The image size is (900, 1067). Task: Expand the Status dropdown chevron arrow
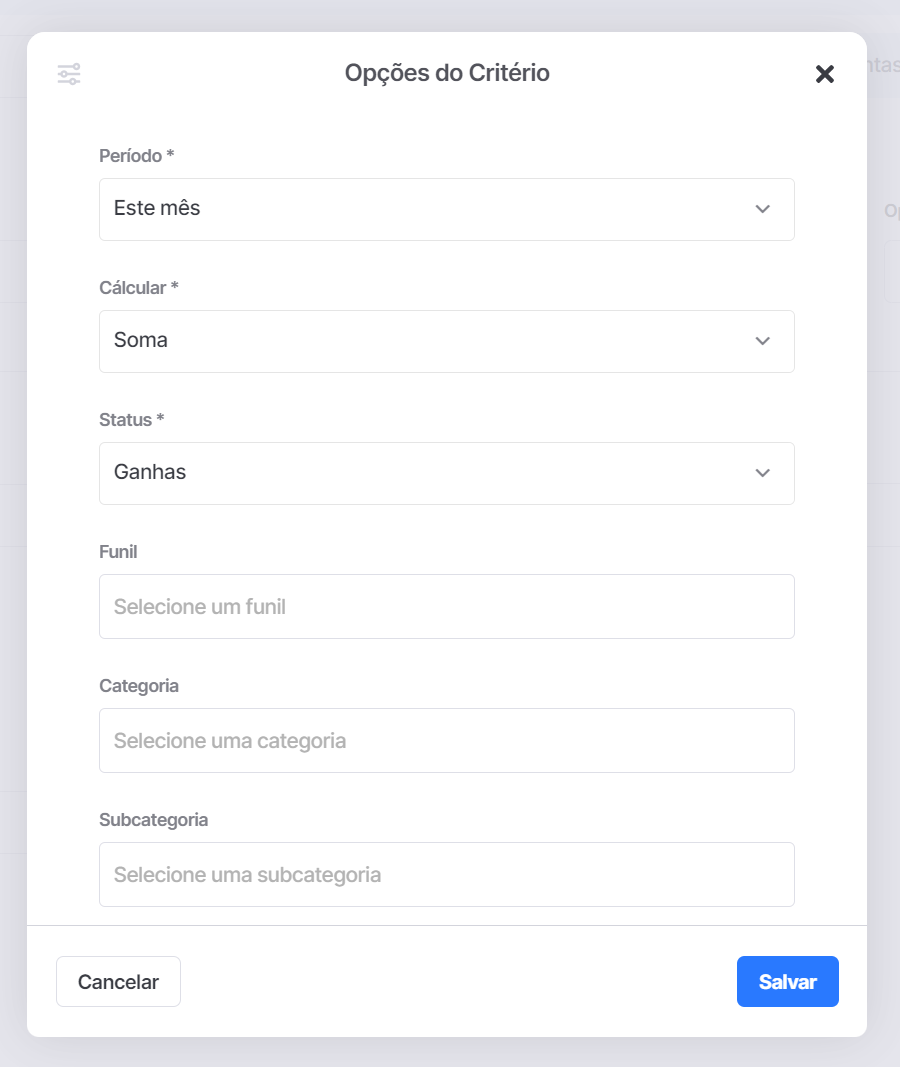click(763, 473)
